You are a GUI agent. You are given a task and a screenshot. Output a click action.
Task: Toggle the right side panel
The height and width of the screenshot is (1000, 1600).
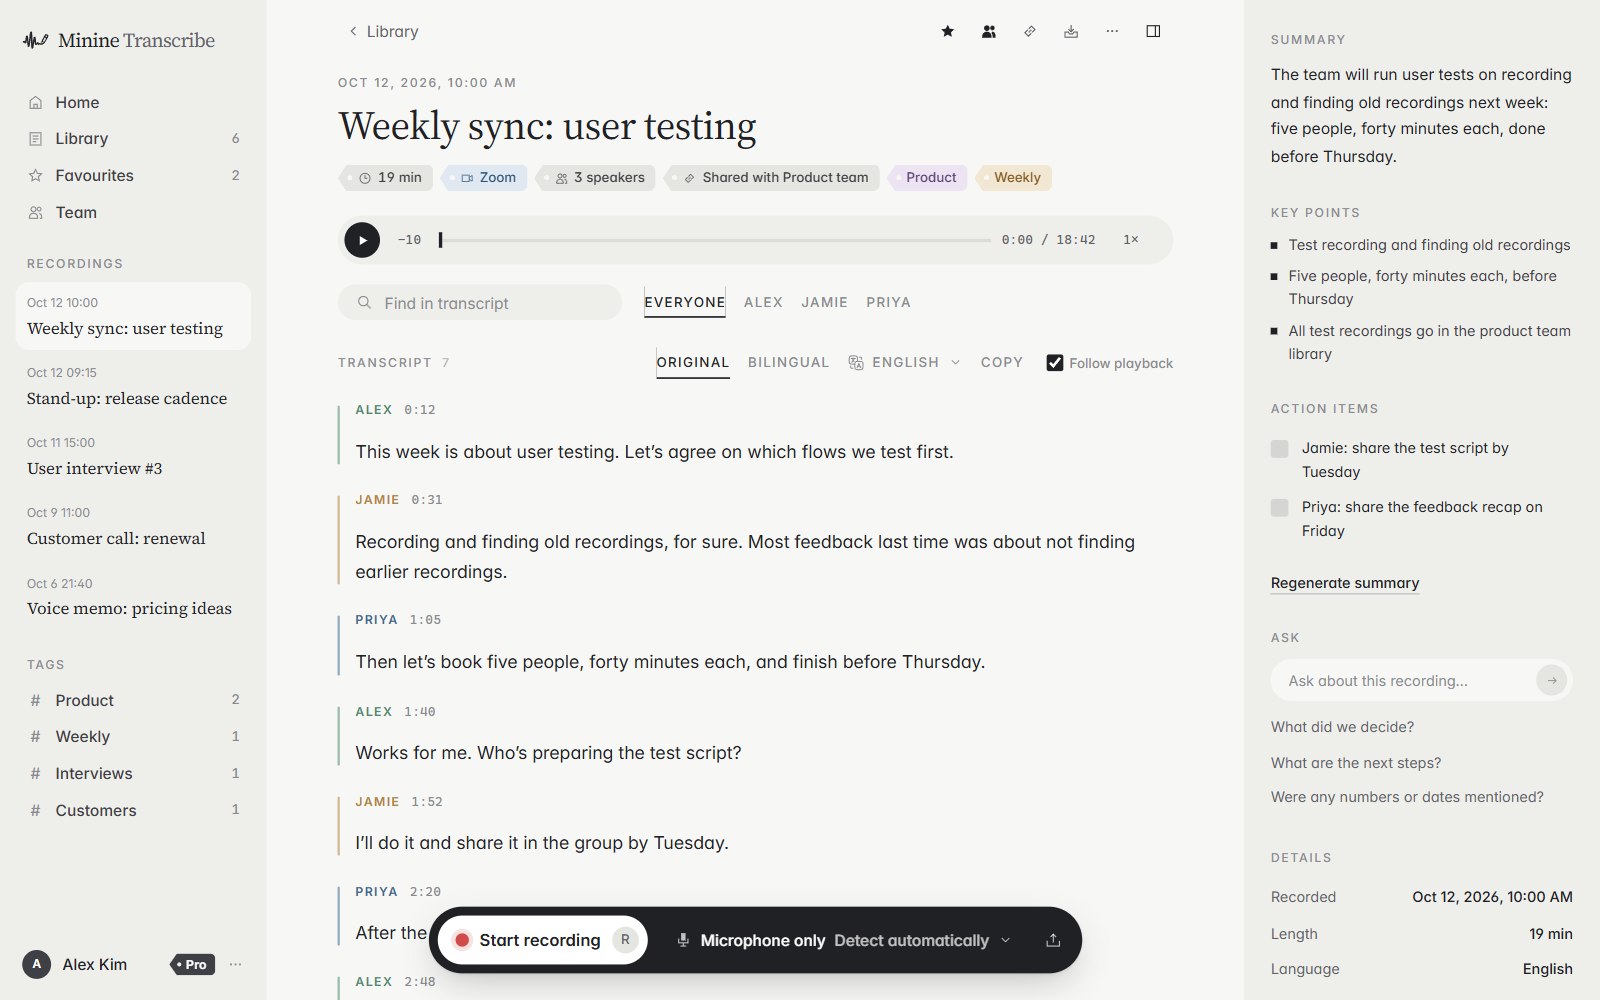[x=1152, y=31]
